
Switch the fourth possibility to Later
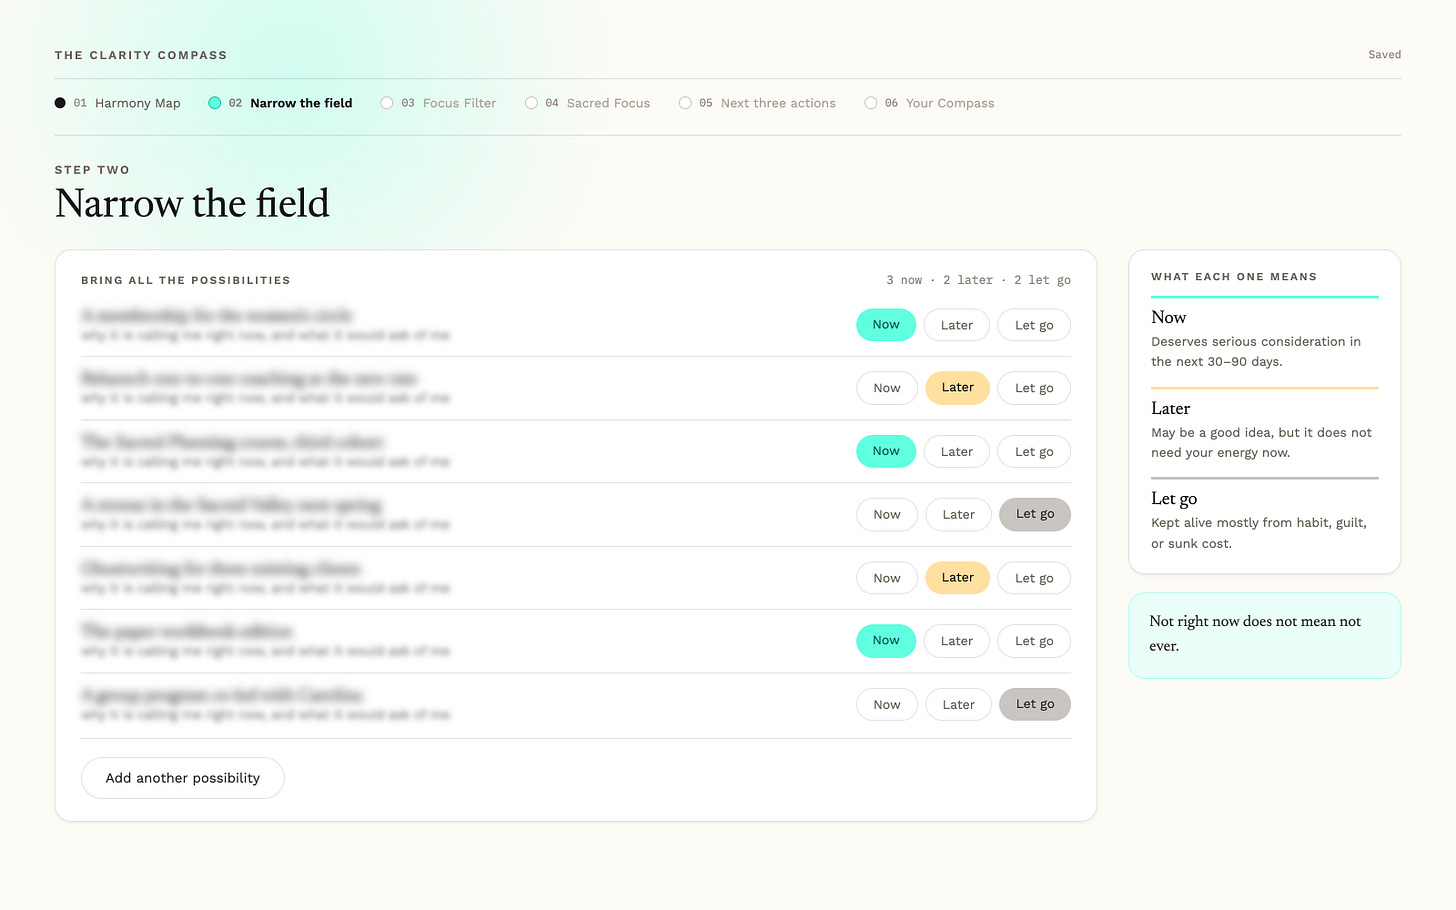958,515
